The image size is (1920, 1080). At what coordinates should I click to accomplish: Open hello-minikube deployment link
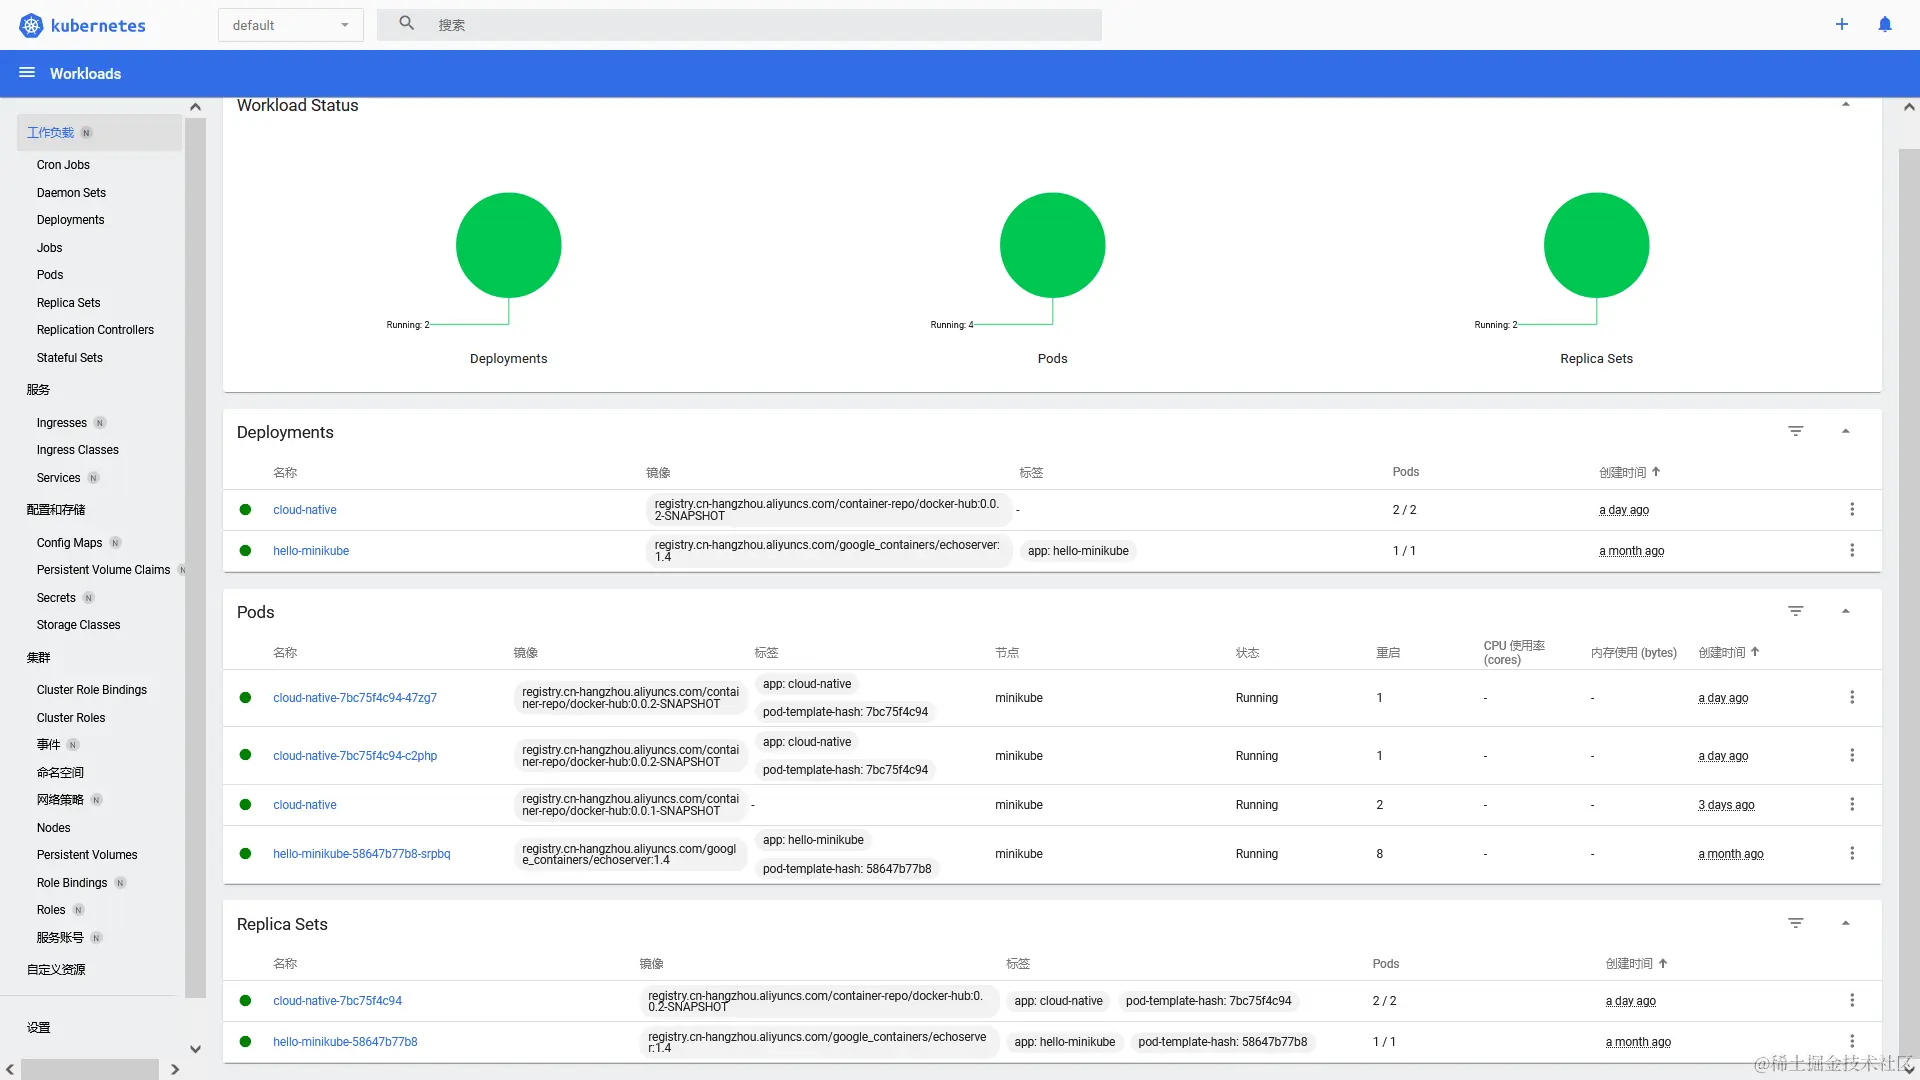pyautogui.click(x=311, y=551)
